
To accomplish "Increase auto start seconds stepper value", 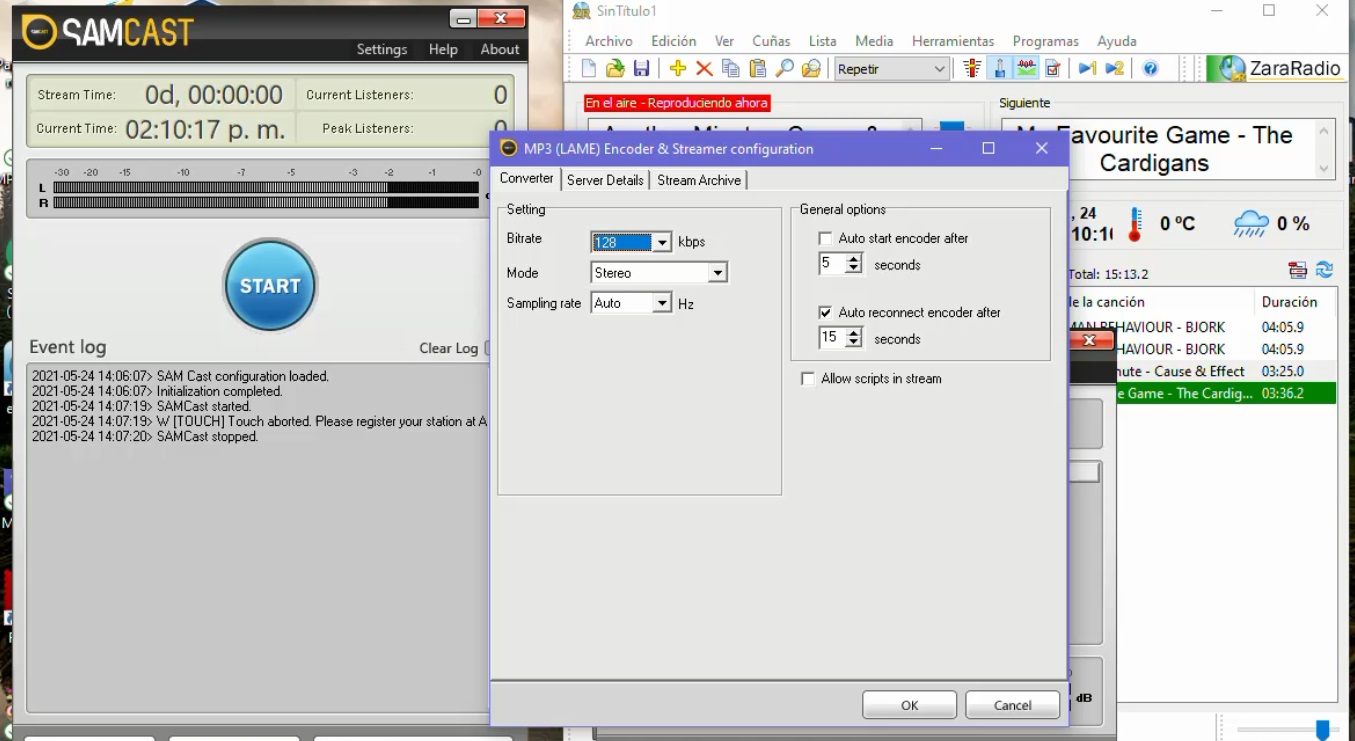I will coord(853,260).
